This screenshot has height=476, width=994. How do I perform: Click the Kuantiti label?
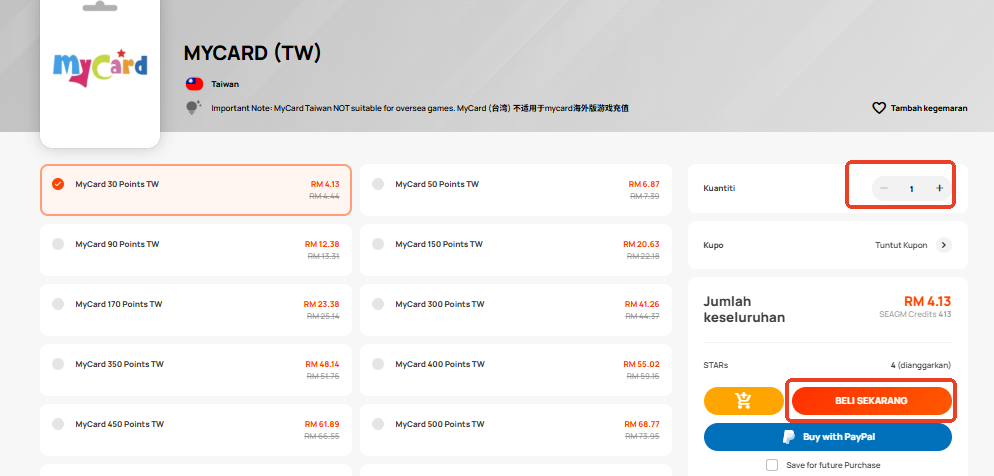click(x=720, y=188)
